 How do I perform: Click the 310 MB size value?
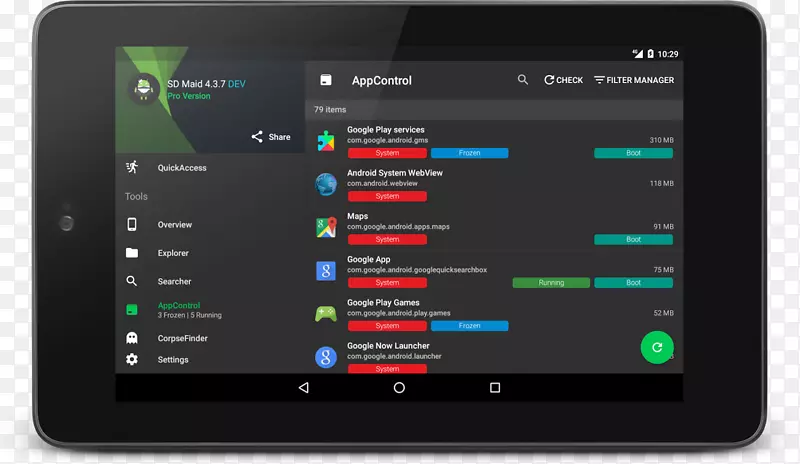[661, 140]
